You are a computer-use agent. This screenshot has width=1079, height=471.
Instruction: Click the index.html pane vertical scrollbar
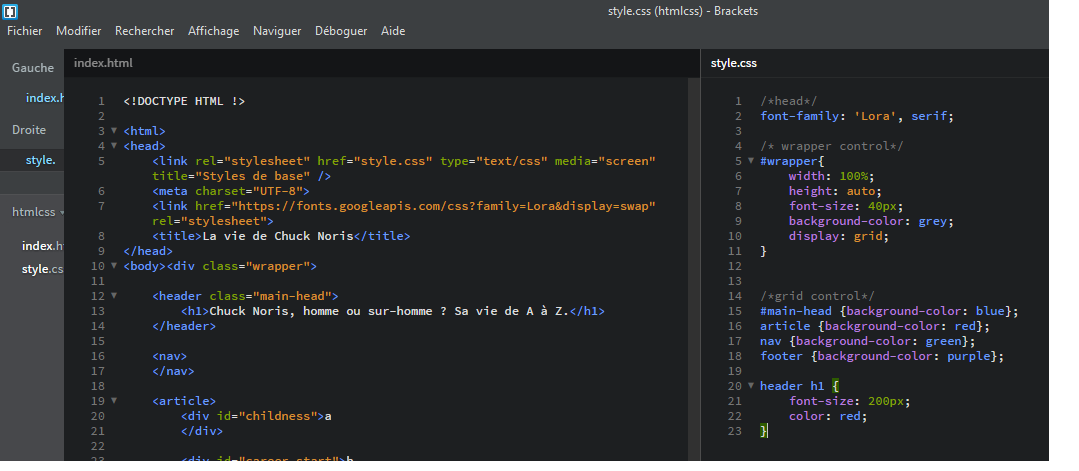(x=694, y=269)
